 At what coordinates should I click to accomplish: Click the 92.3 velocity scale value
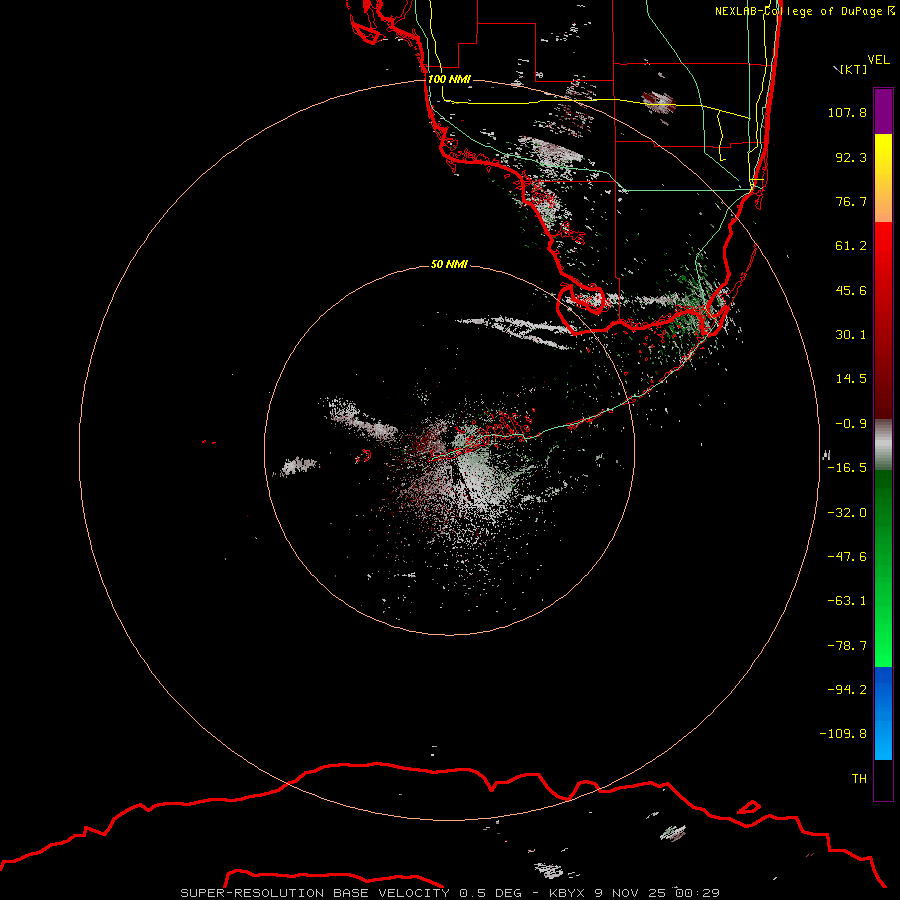pos(851,157)
